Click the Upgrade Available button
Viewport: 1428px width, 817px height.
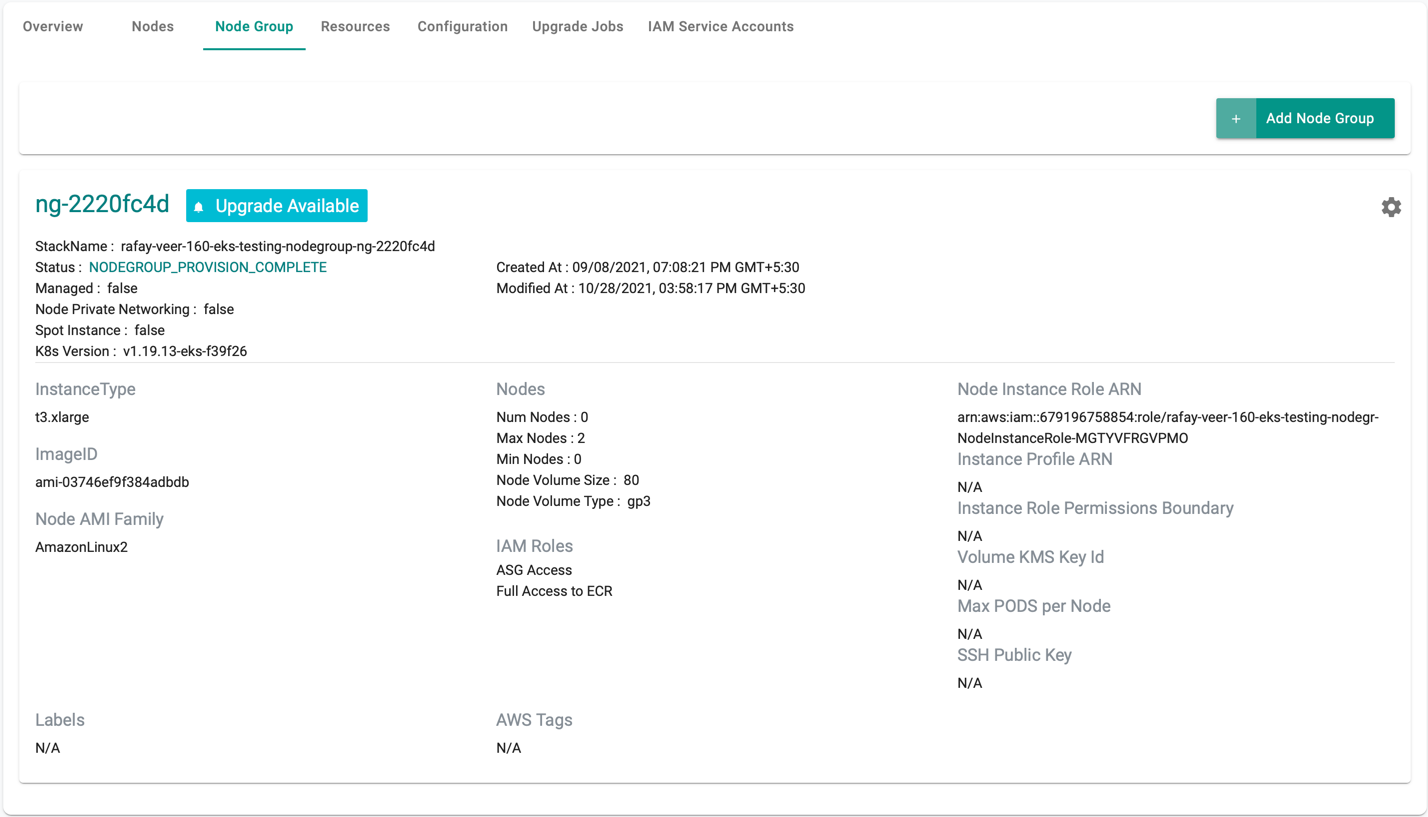(277, 206)
